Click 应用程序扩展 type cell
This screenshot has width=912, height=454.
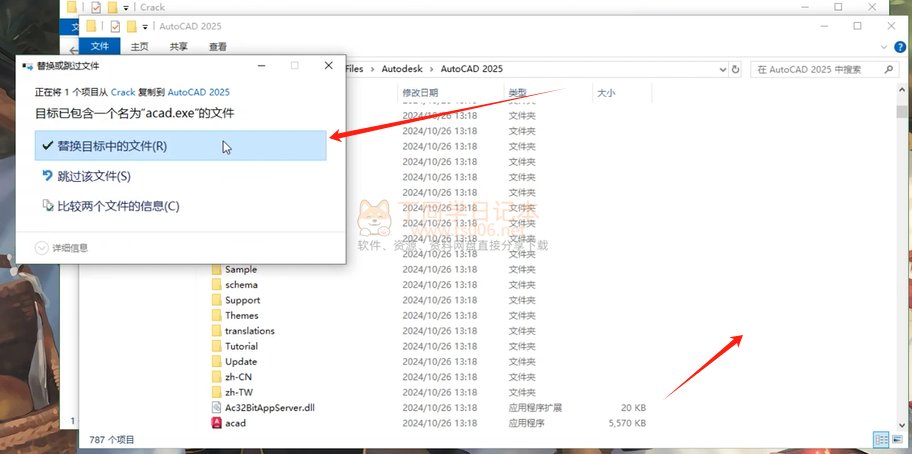535,407
